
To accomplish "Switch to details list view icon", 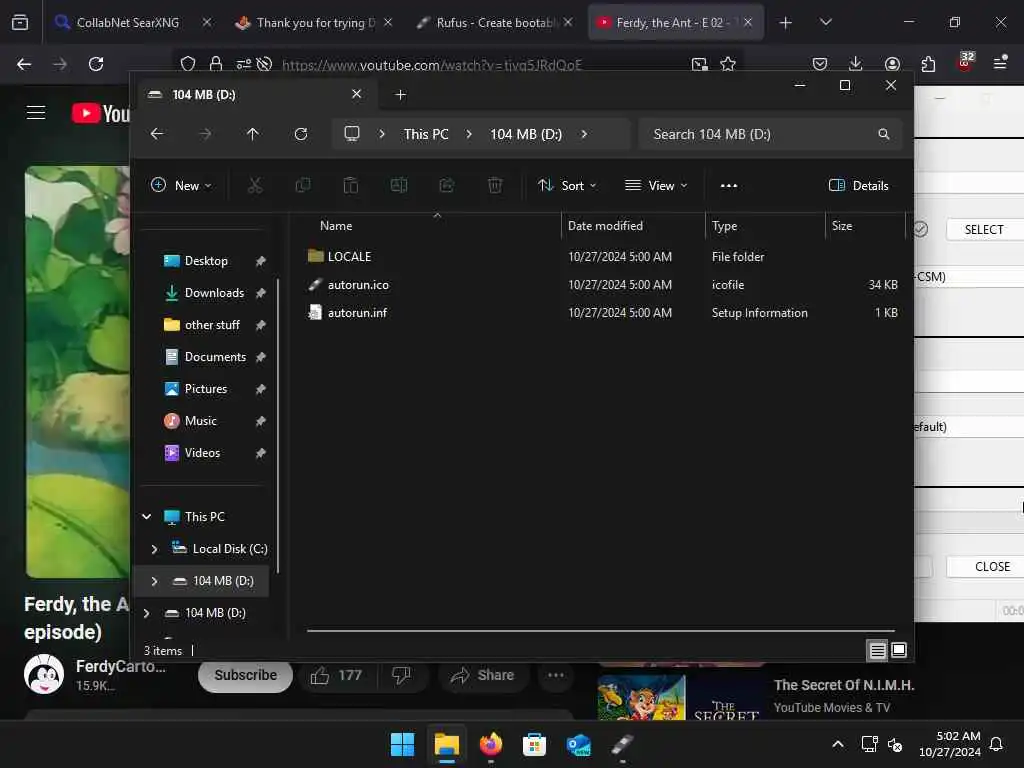I will [x=877, y=650].
